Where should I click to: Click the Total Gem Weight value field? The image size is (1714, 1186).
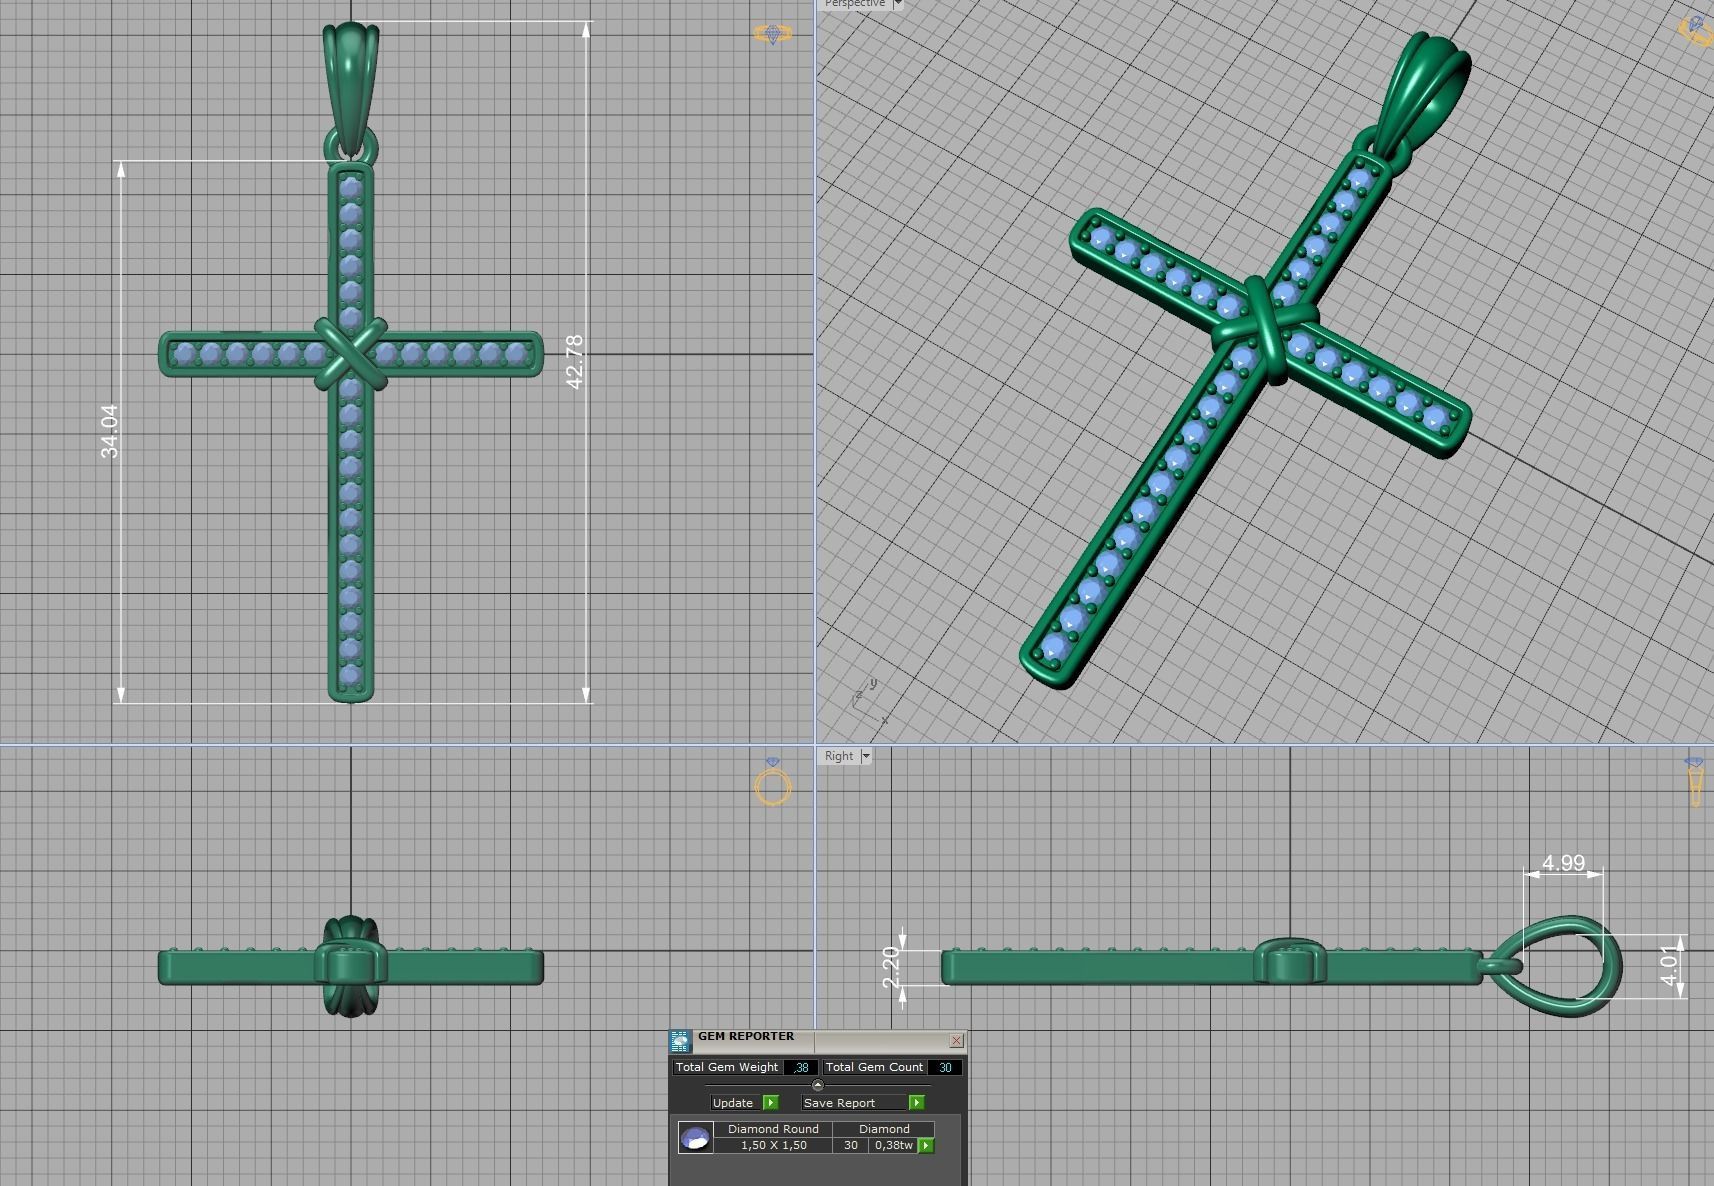[x=801, y=1067]
